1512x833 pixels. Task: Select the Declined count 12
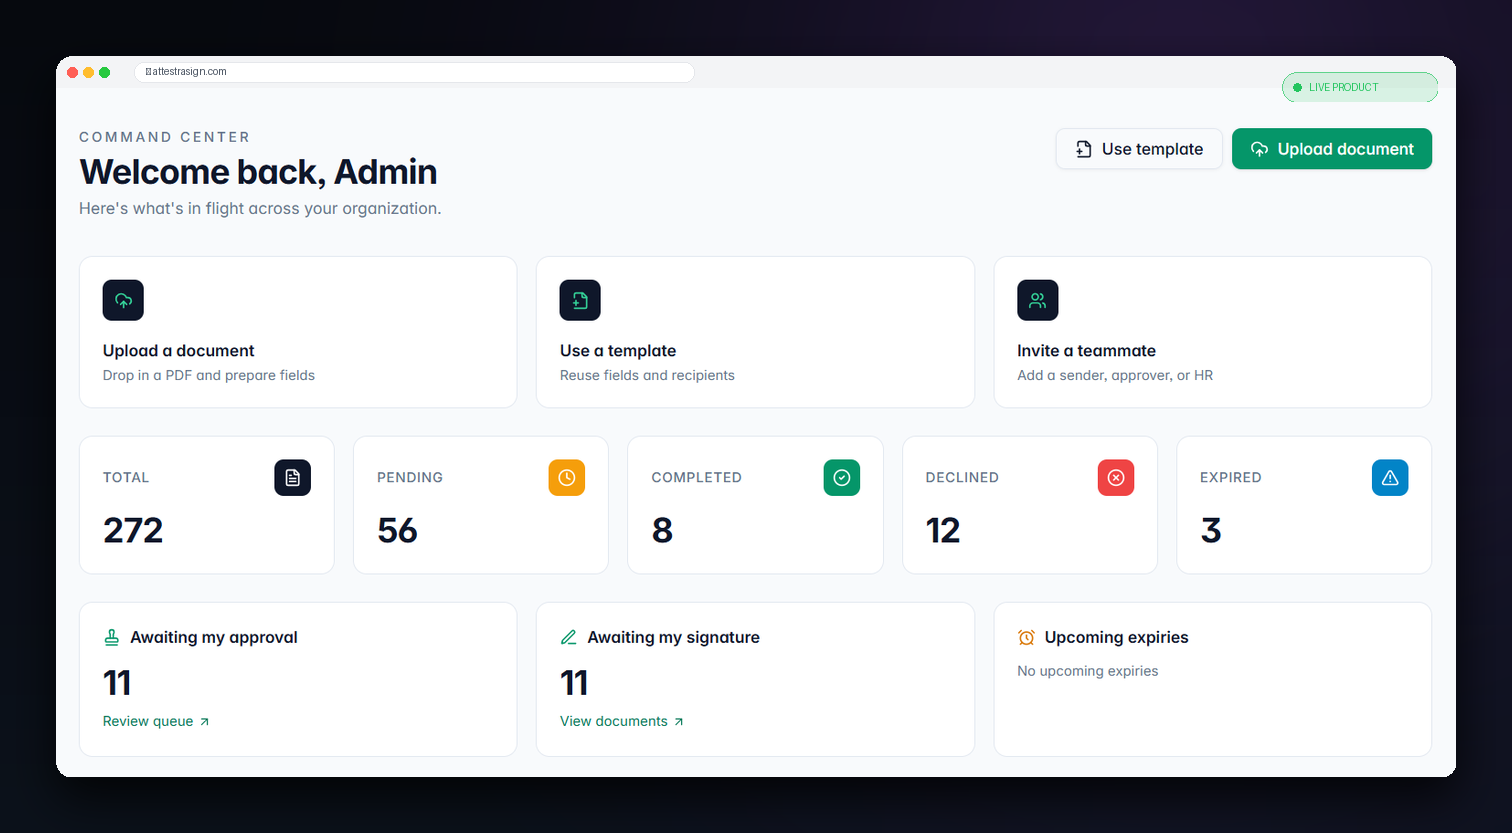pyautogui.click(x=943, y=530)
